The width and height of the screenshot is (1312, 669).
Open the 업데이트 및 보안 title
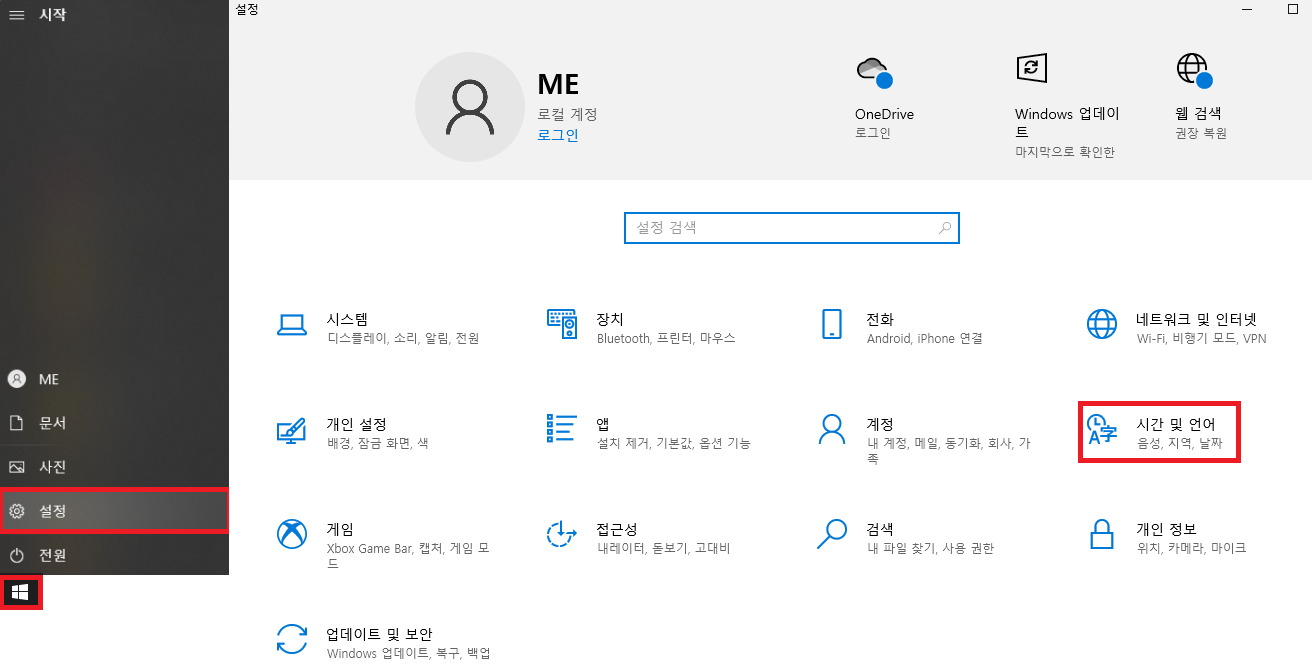pyautogui.click(x=379, y=634)
